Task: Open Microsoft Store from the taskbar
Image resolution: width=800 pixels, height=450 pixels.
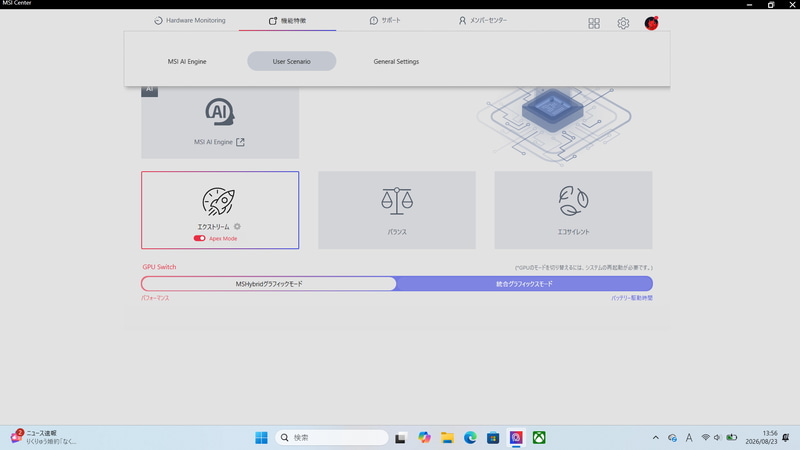Action: [493, 438]
